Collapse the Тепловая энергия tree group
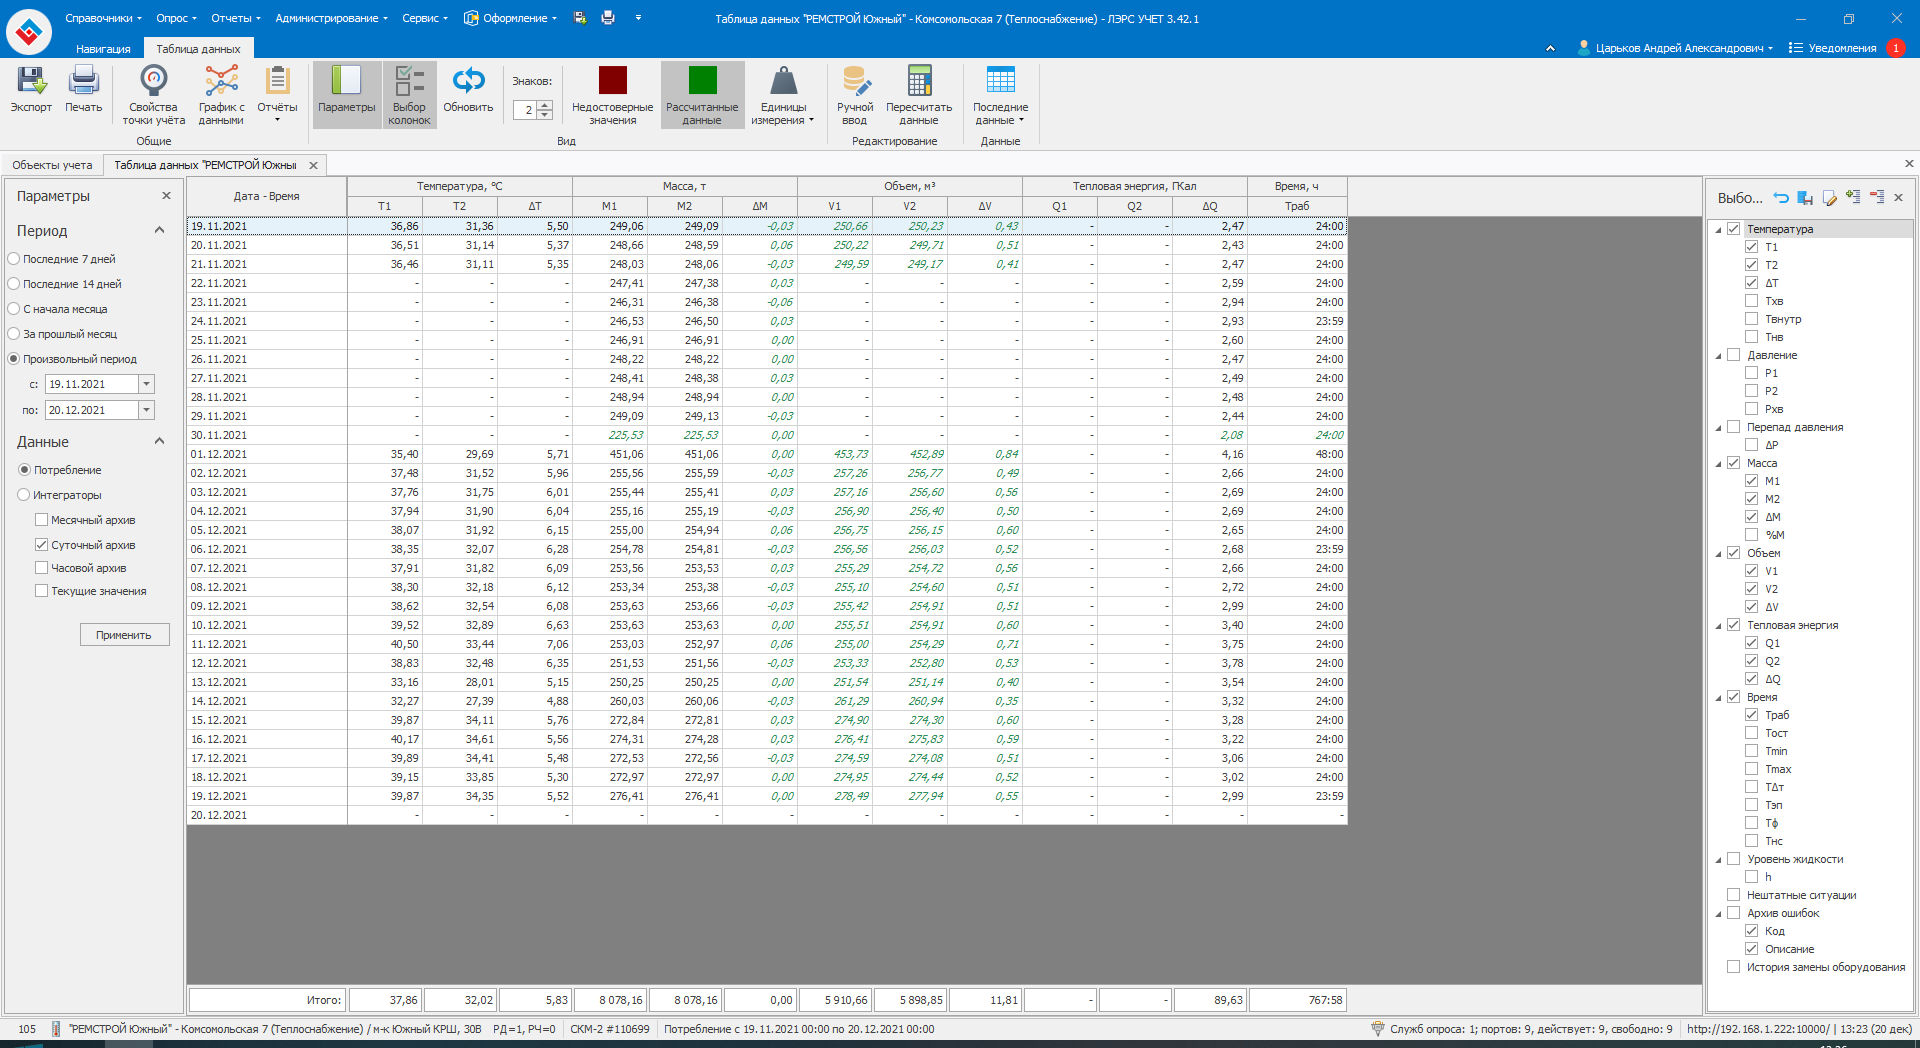1920x1048 pixels. point(1719,626)
